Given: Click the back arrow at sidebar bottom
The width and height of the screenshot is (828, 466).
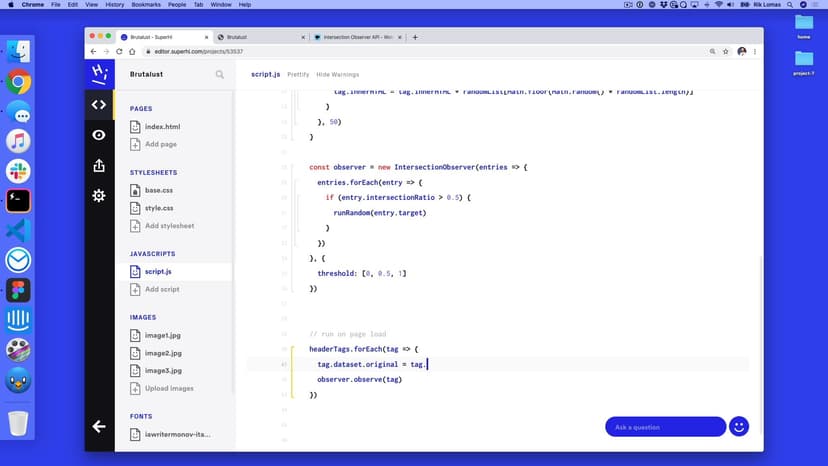Looking at the screenshot, I should point(98,426).
